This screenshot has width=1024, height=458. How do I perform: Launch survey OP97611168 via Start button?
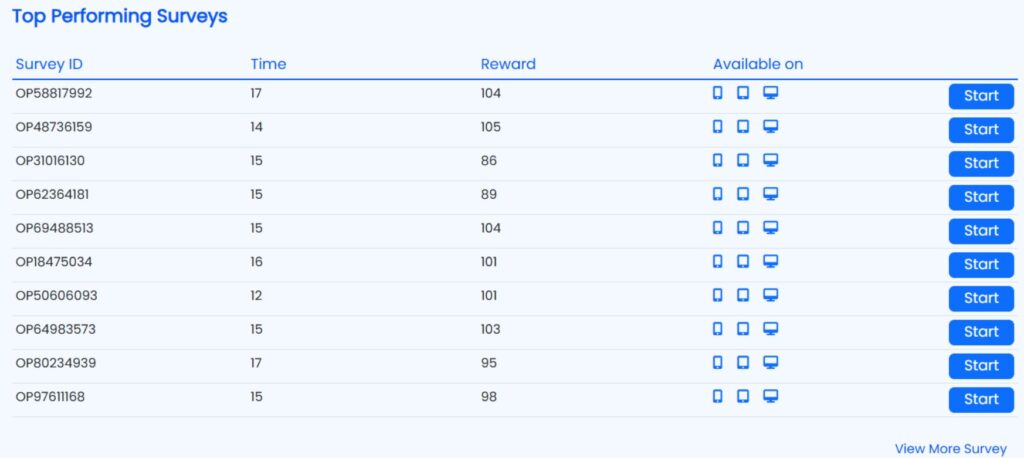click(980, 399)
